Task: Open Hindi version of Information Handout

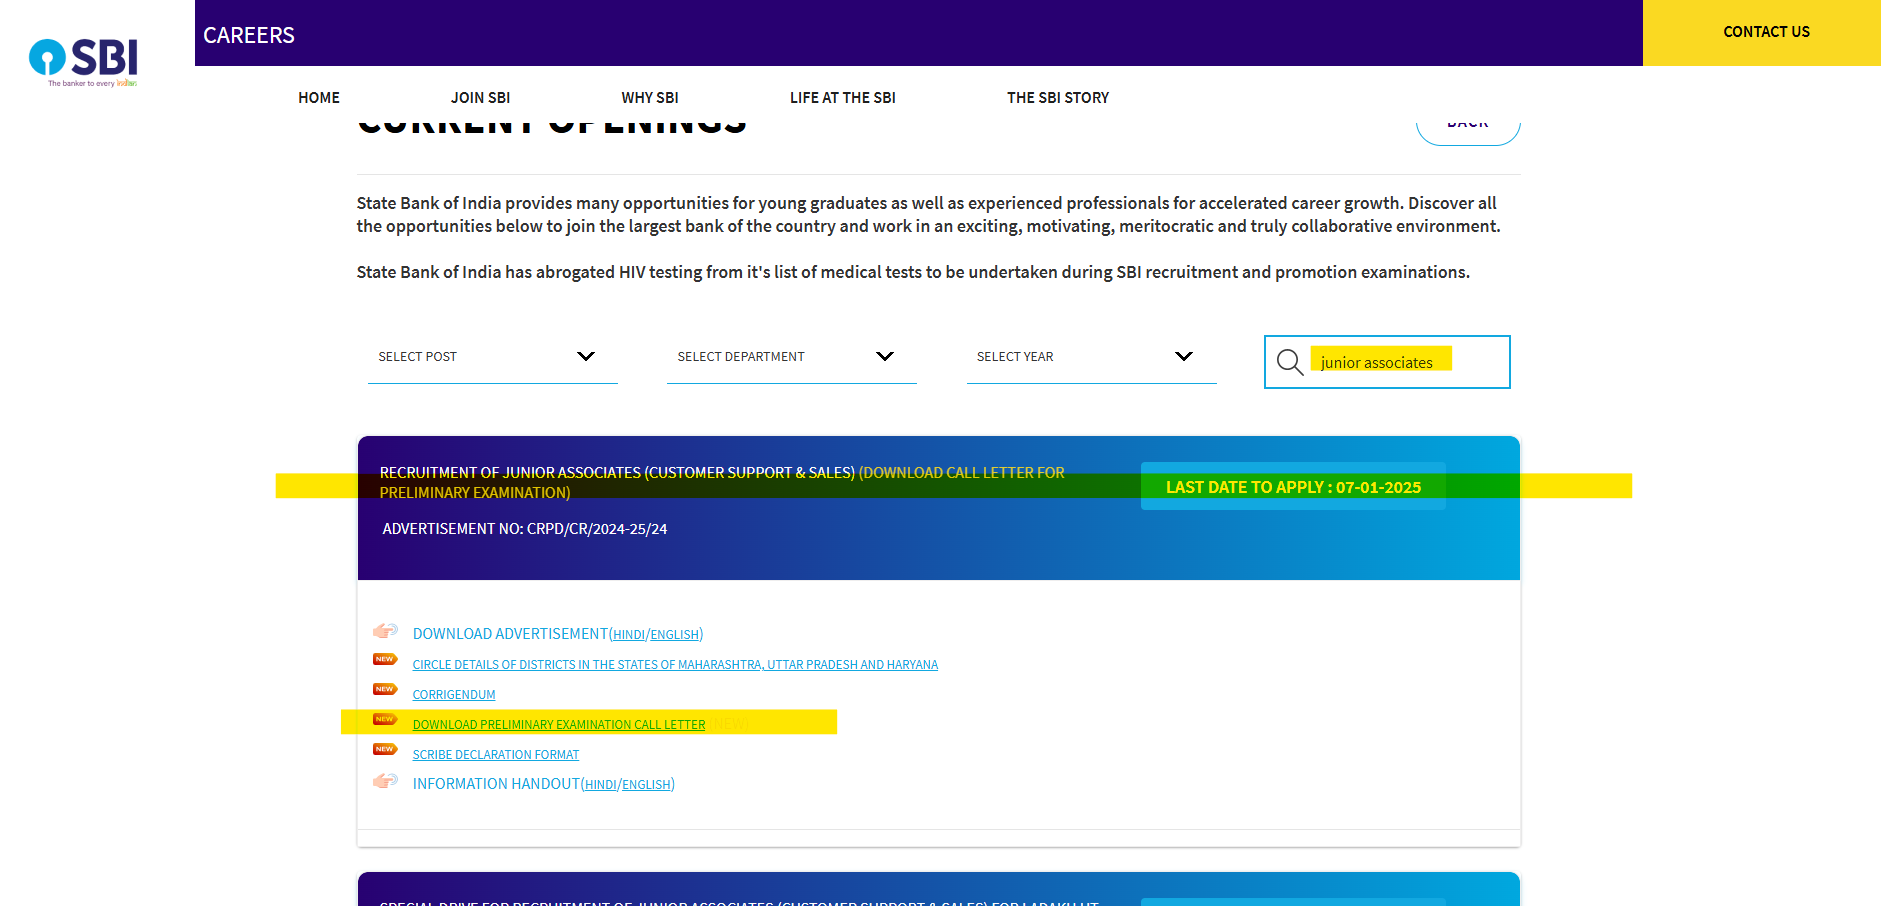Action: point(601,785)
